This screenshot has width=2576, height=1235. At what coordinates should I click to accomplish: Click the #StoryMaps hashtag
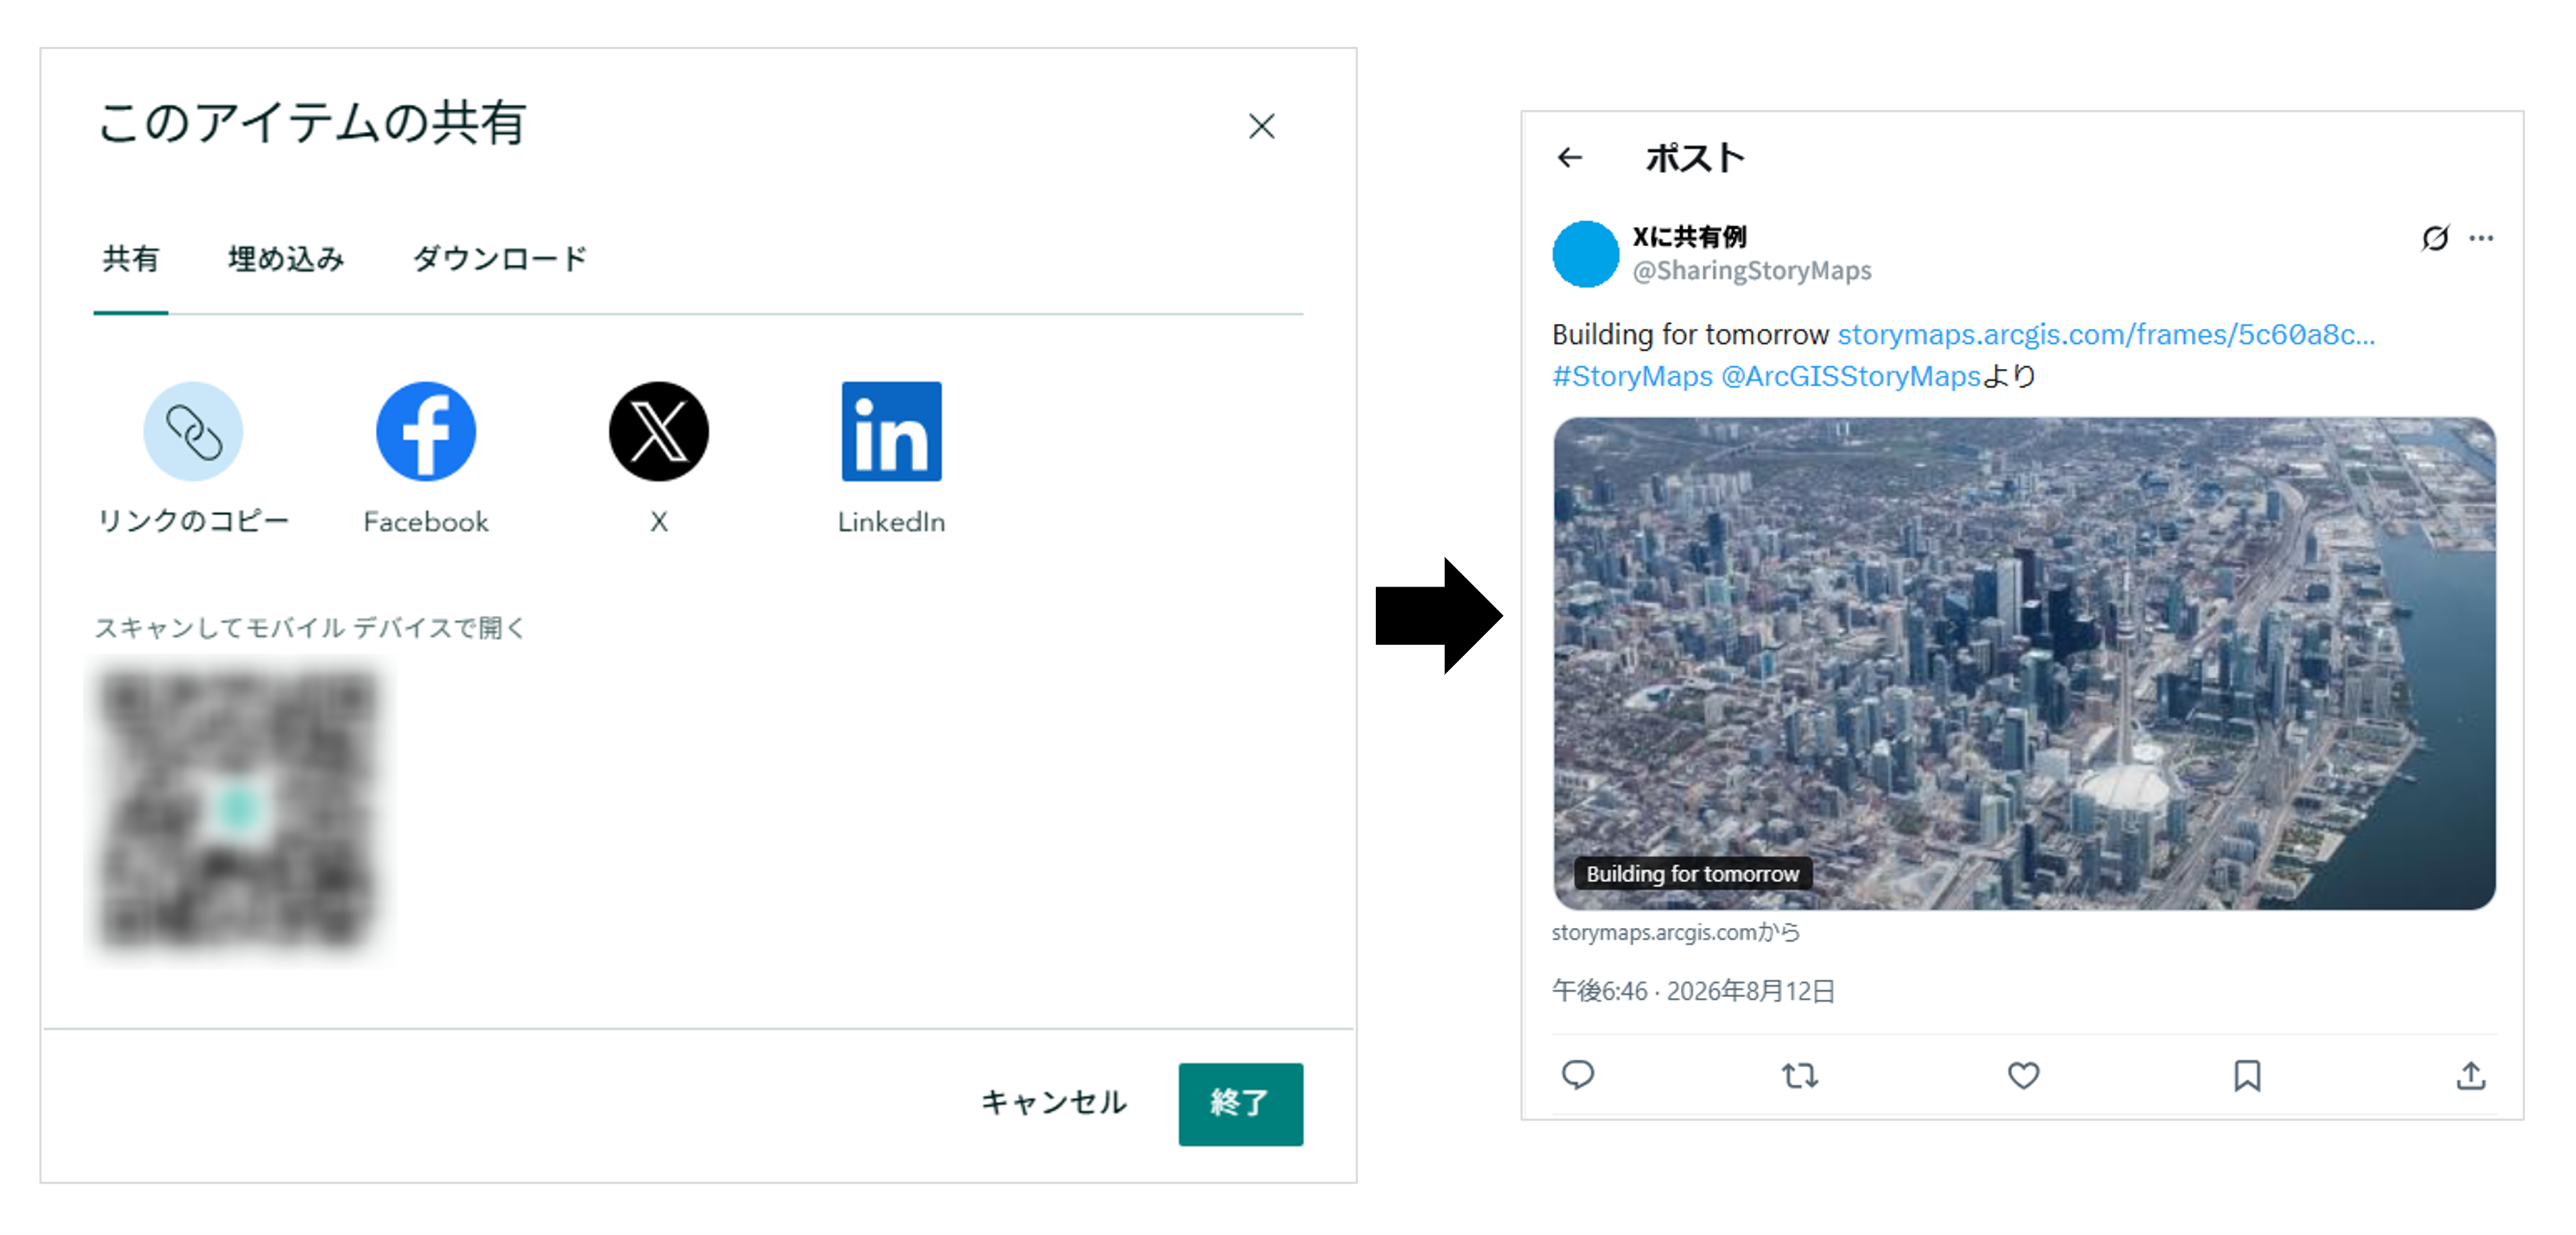(1632, 376)
